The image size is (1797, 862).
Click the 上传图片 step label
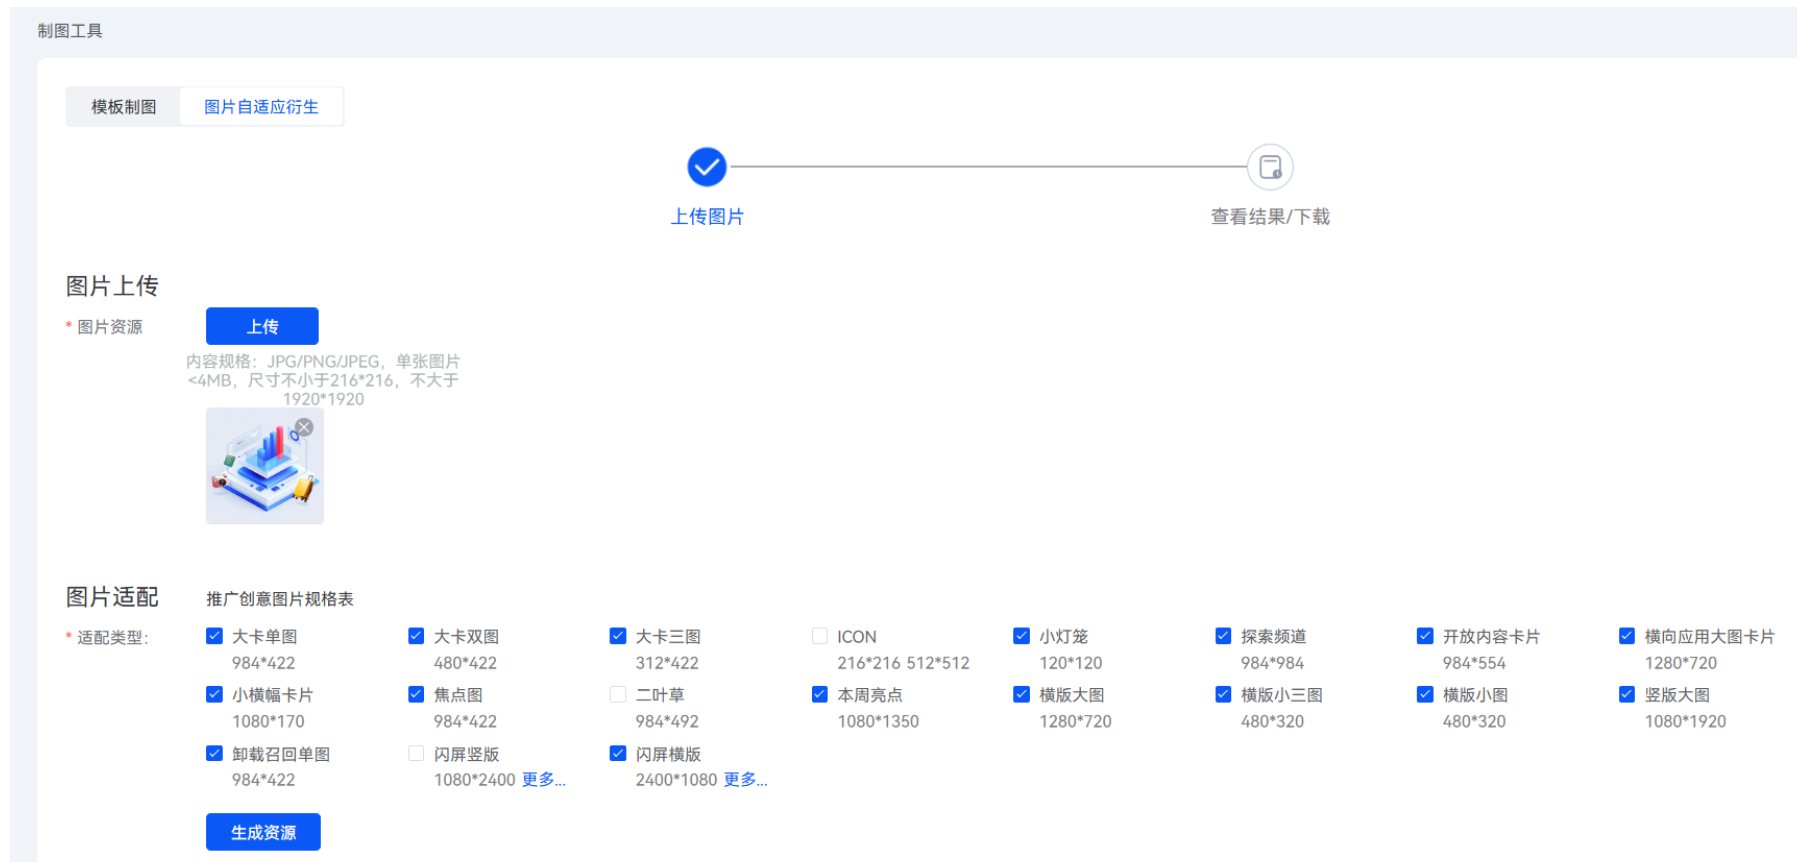[707, 216]
